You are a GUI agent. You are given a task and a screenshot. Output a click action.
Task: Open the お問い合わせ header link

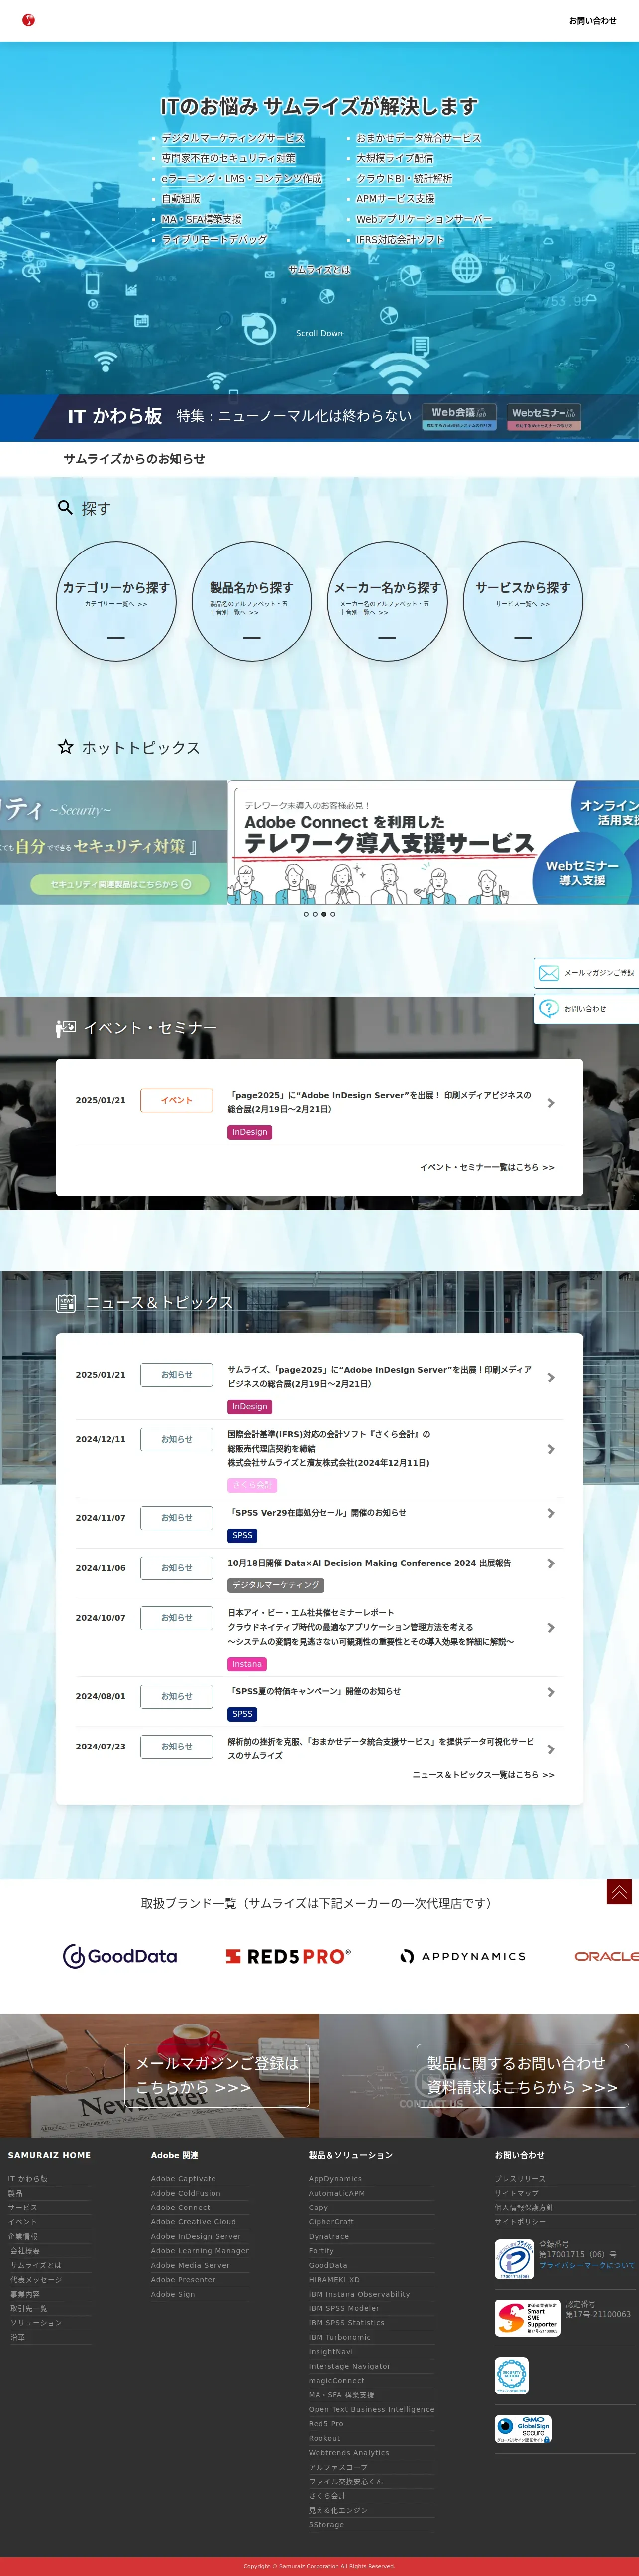tap(592, 21)
